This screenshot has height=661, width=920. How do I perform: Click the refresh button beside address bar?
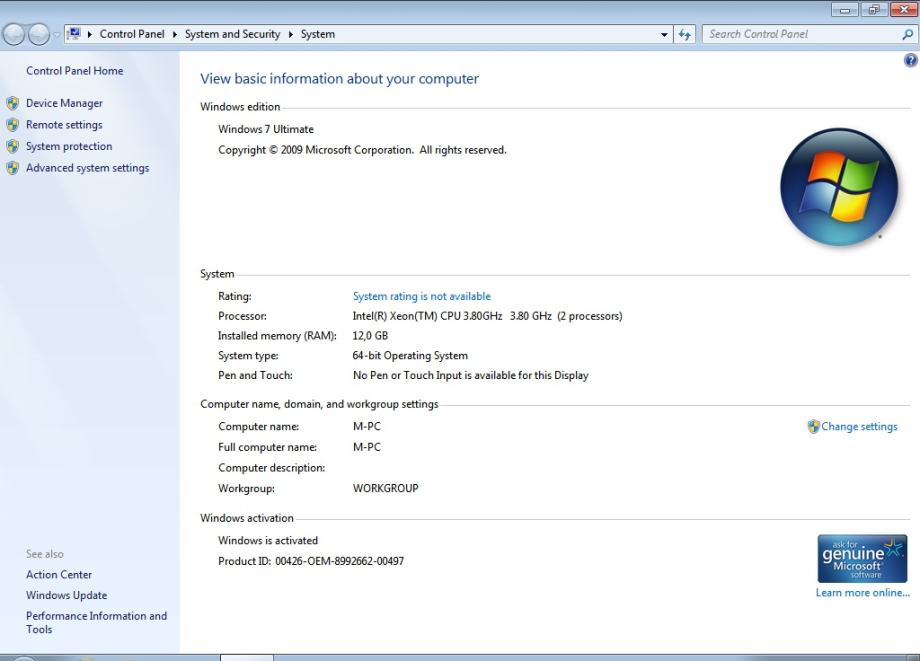pos(685,34)
